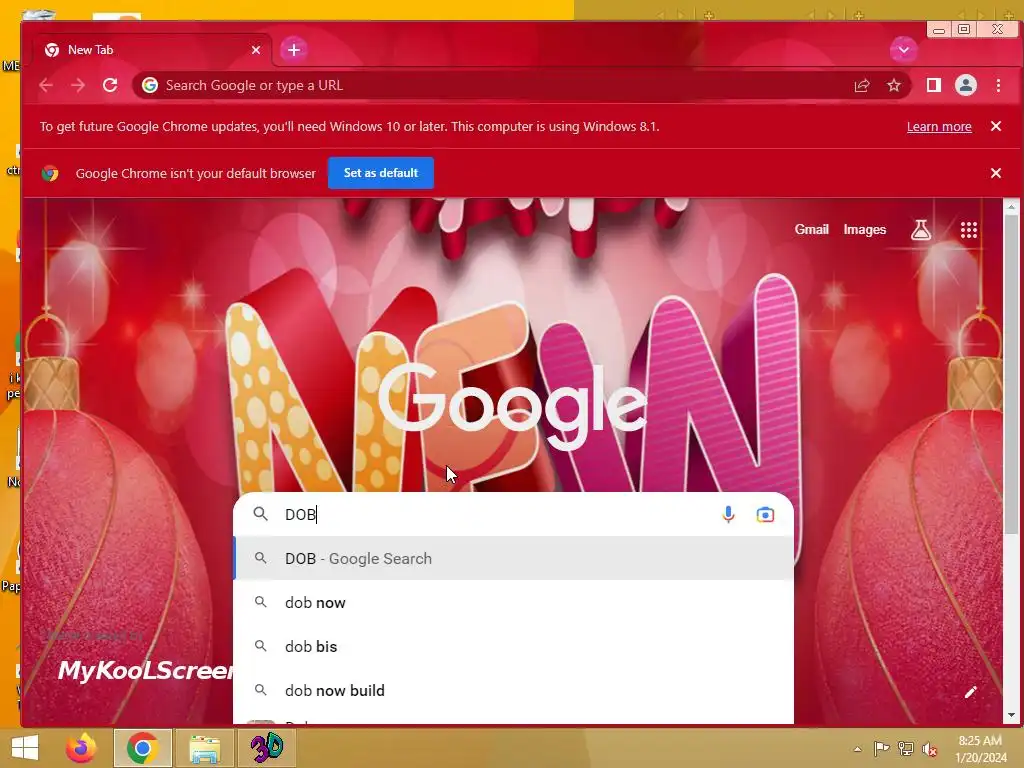Click the magnifier icon in search box
Image resolution: width=1024 pixels, height=768 pixels.
point(261,514)
